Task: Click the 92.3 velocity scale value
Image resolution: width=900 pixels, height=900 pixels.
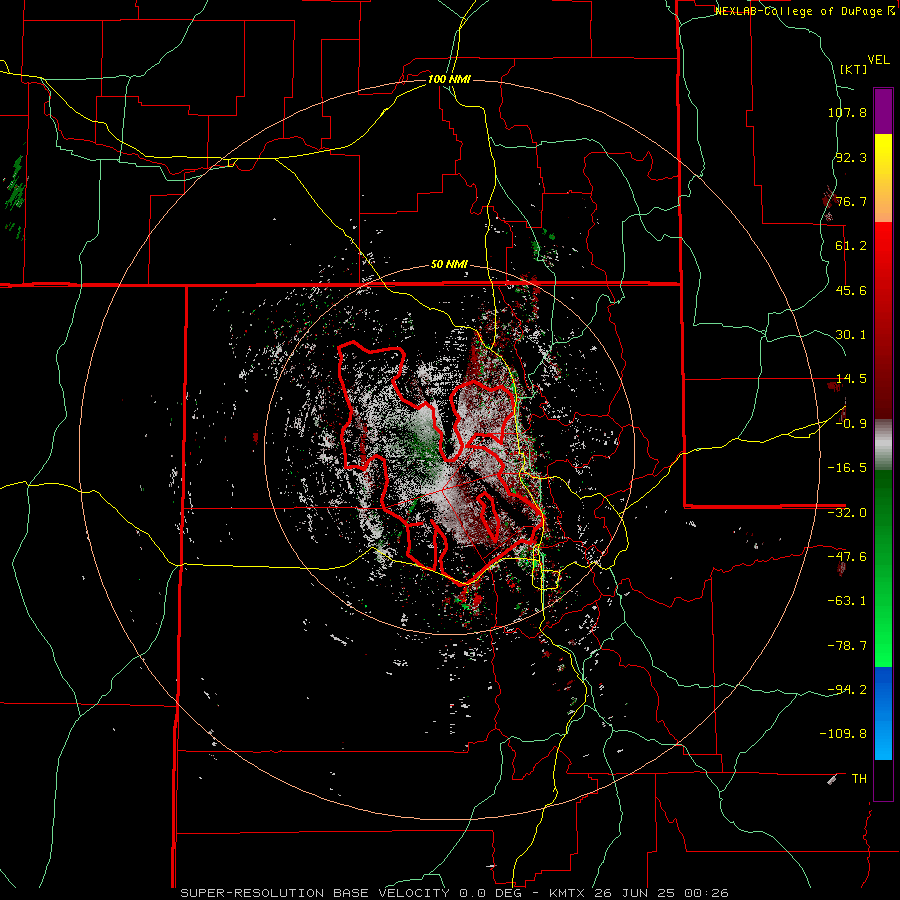Action: pos(851,157)
